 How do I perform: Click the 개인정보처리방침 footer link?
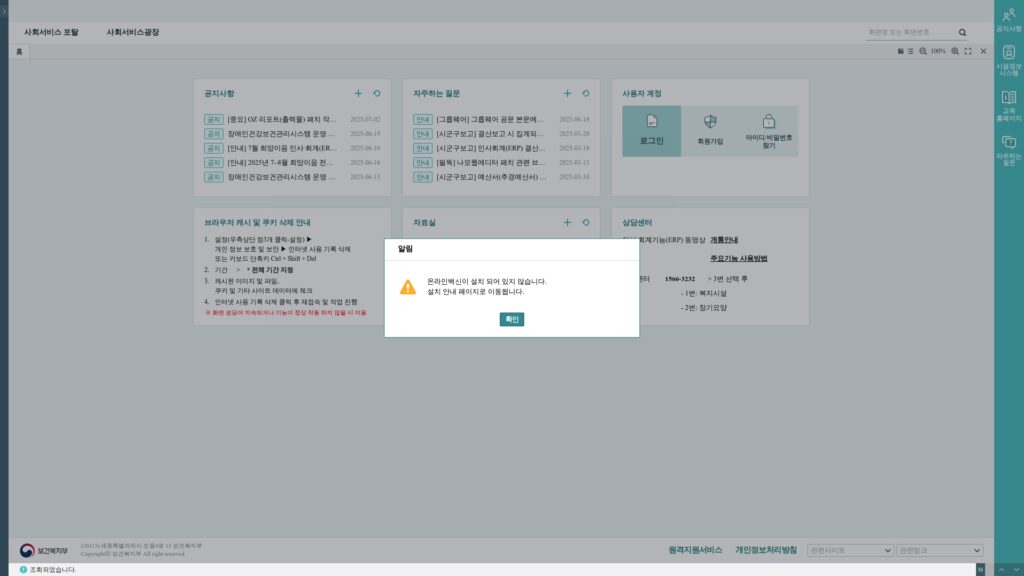pyautogui.click(x=766, y=551)
